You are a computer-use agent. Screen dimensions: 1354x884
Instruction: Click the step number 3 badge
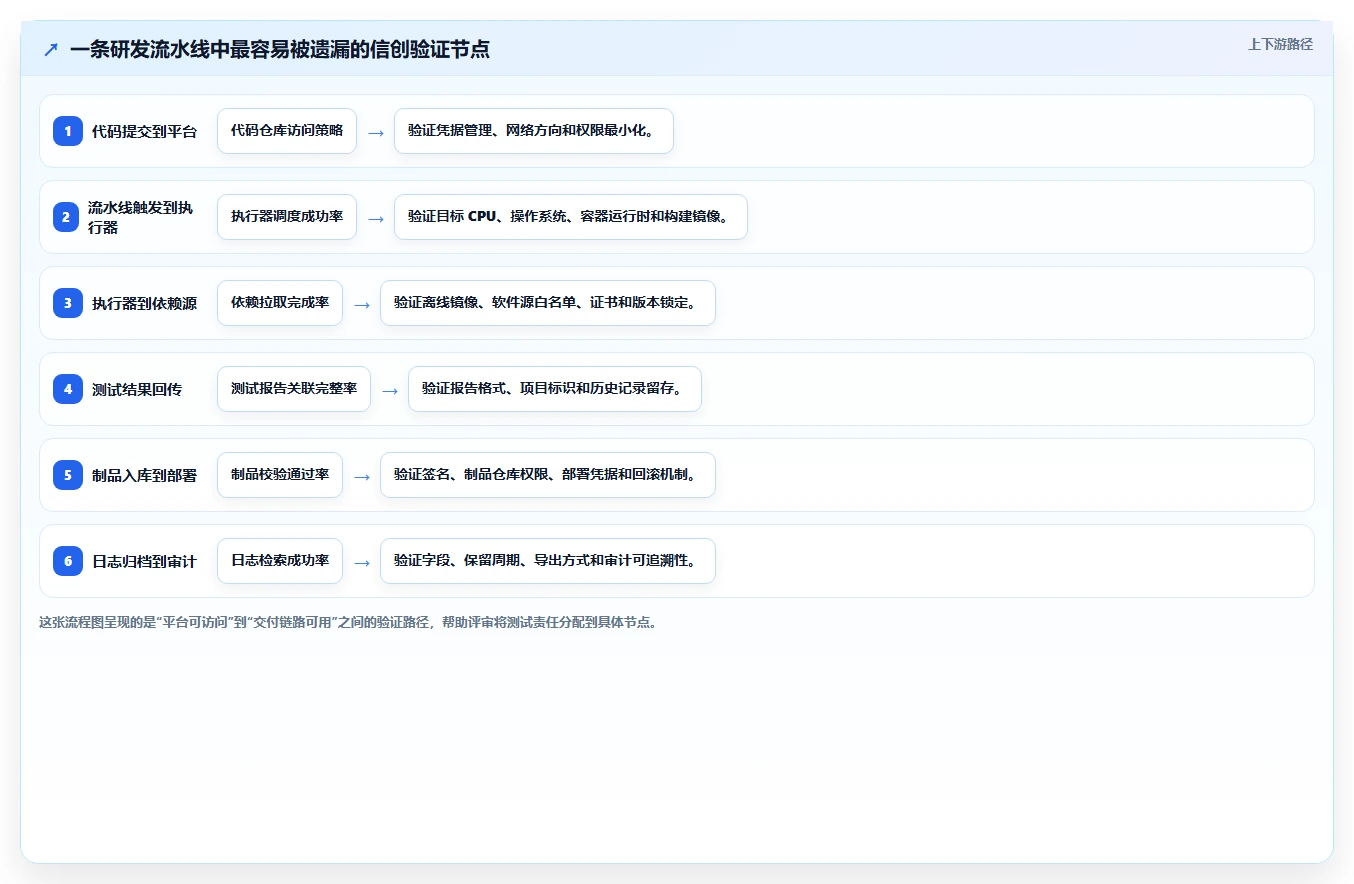click(x=68, y=303)
